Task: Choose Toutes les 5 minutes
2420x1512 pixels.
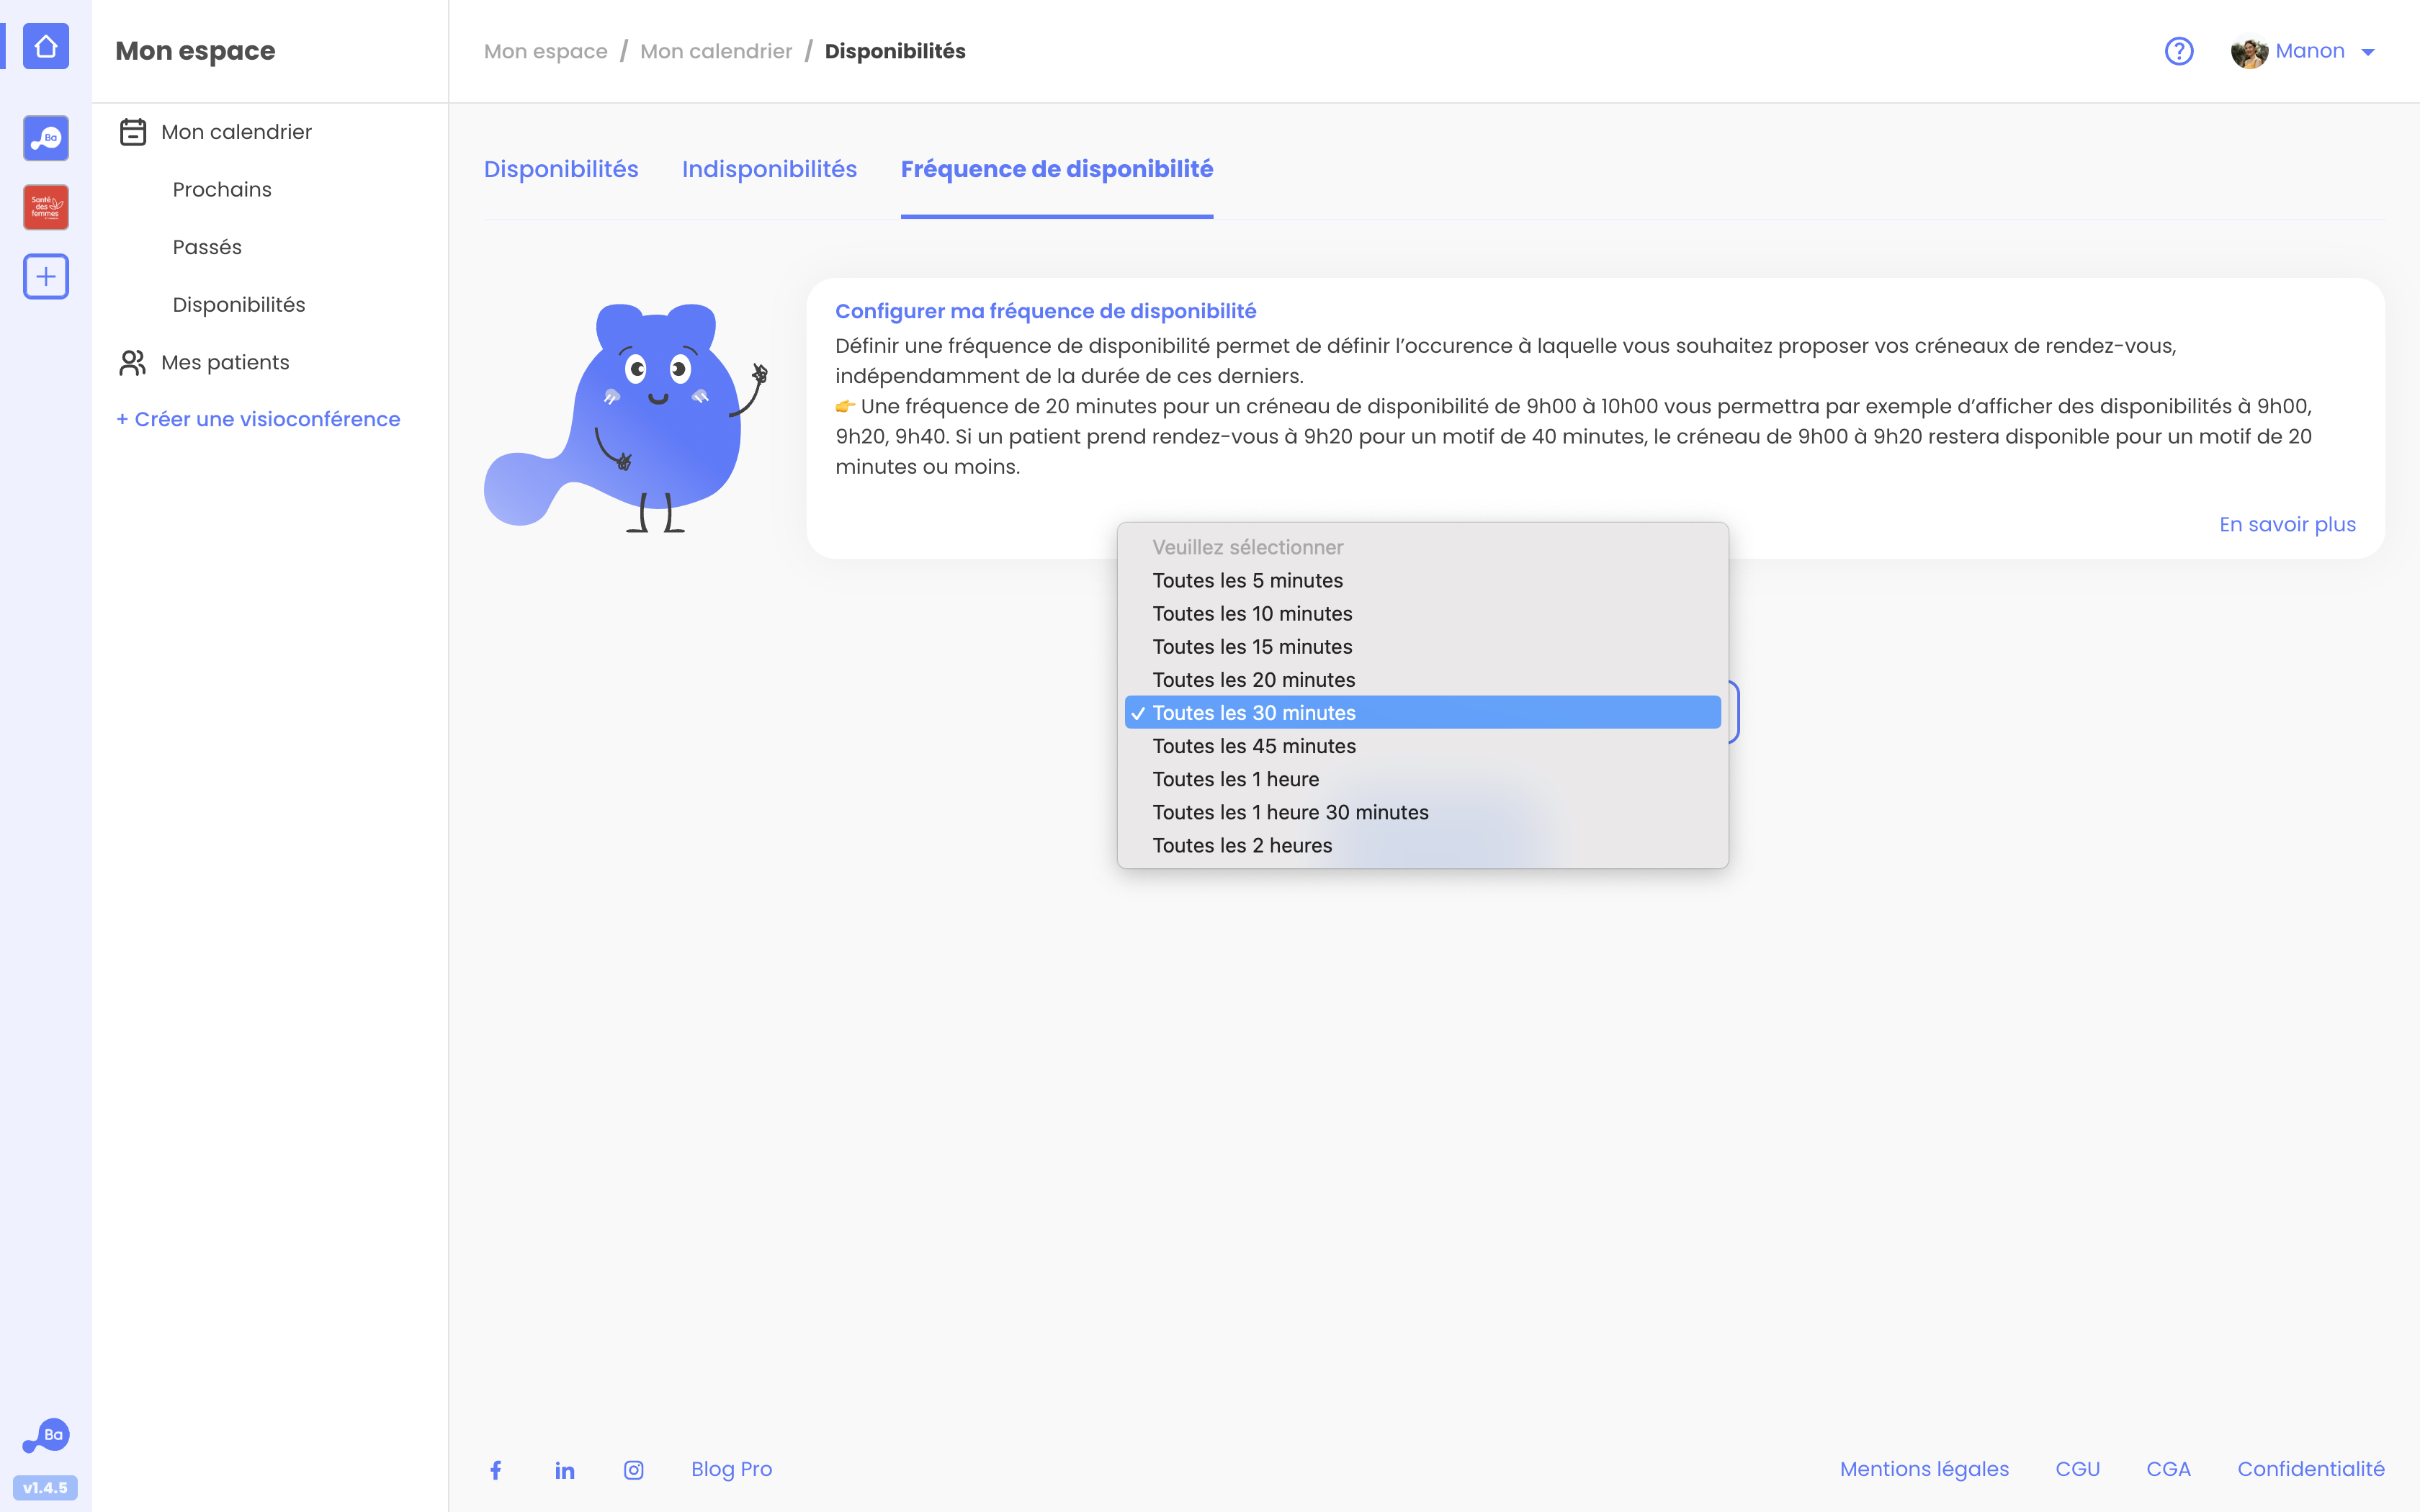Action: click(x=1423, y=580)
